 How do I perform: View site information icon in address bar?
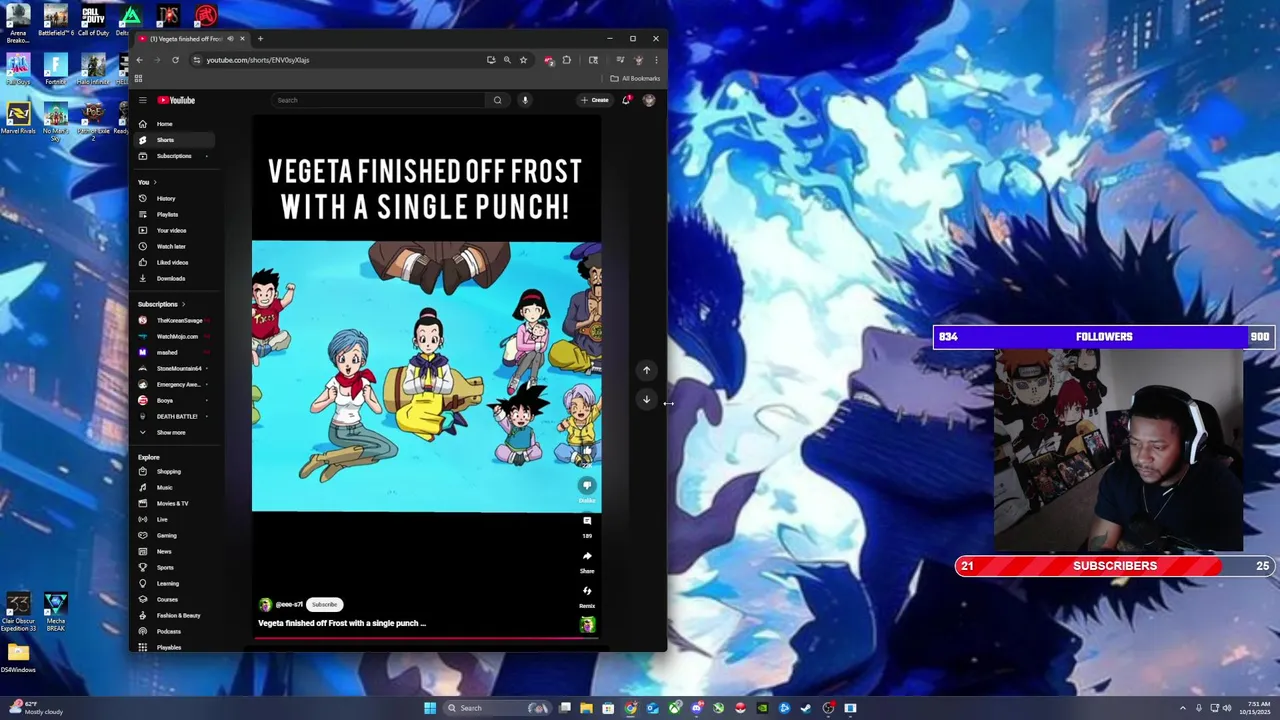point(197,60)
